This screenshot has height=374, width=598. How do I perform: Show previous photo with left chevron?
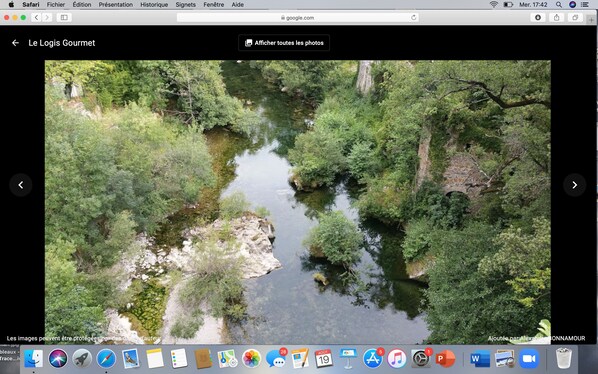coord(21,185)
